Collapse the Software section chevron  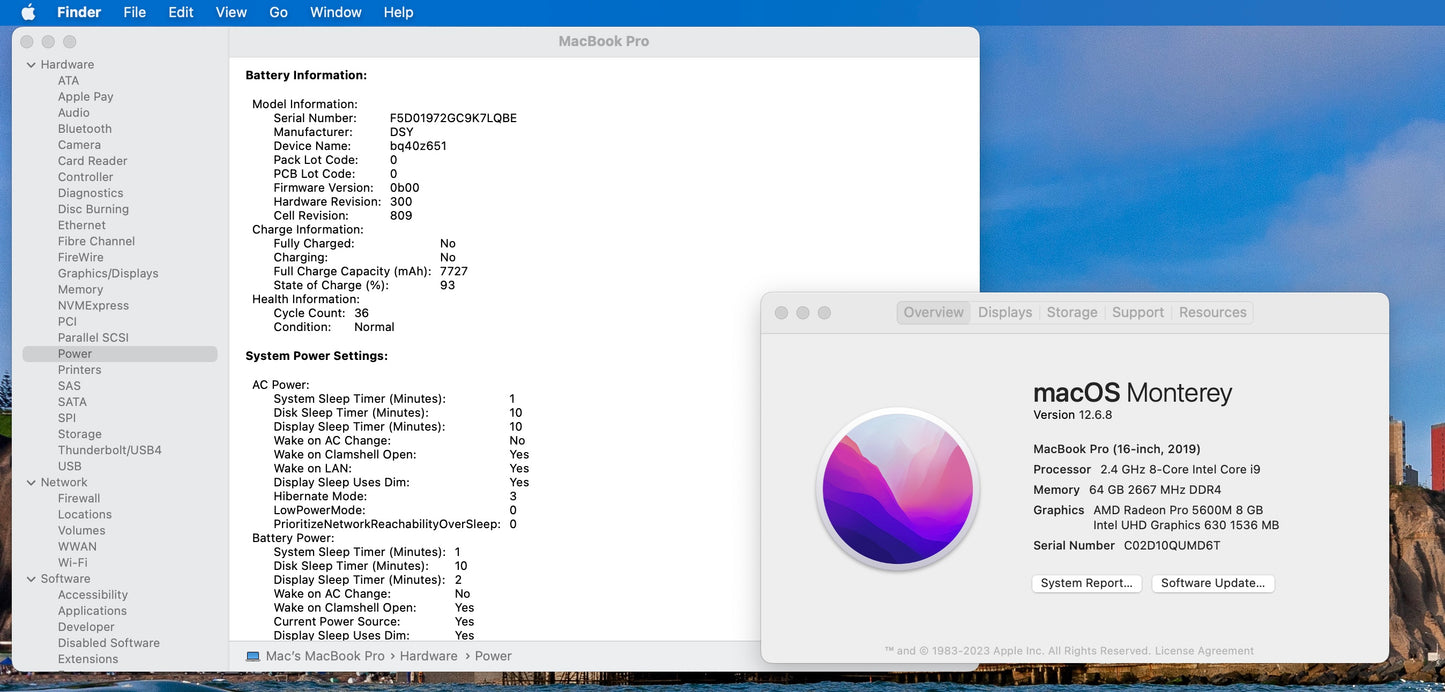[30, 579]
